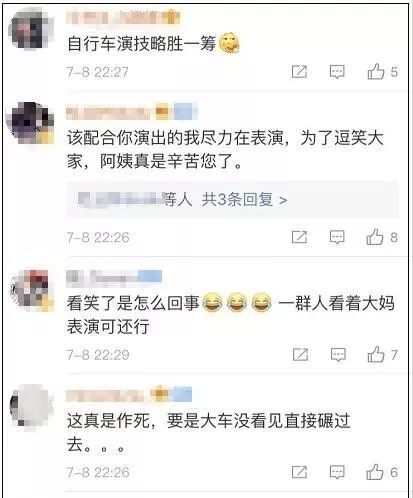
Task: Reply to the 该配合你演出 comment
Action: [337, 237]
